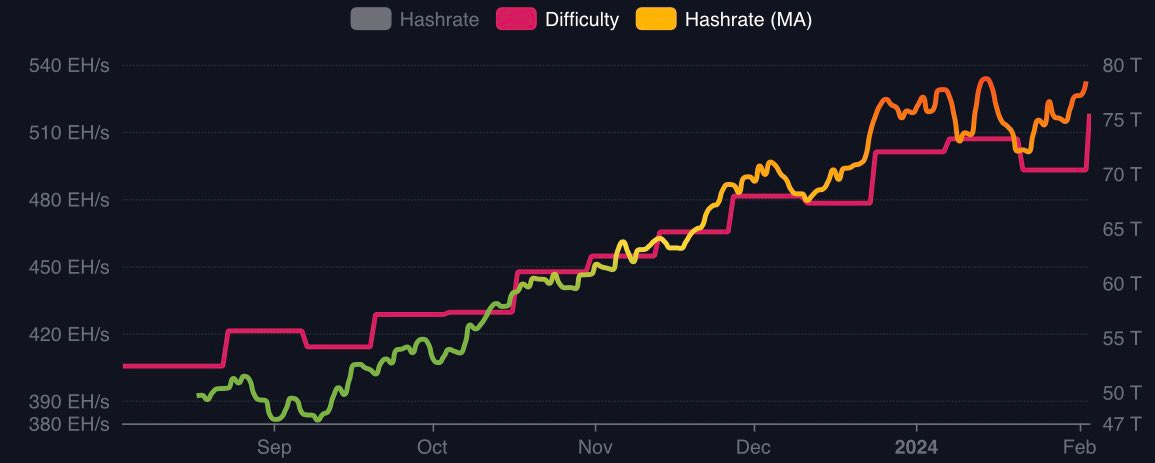Click the 65 T difficulty axis label
This screenshot has width=1155, height=463.
click(x=1122, y=230)
